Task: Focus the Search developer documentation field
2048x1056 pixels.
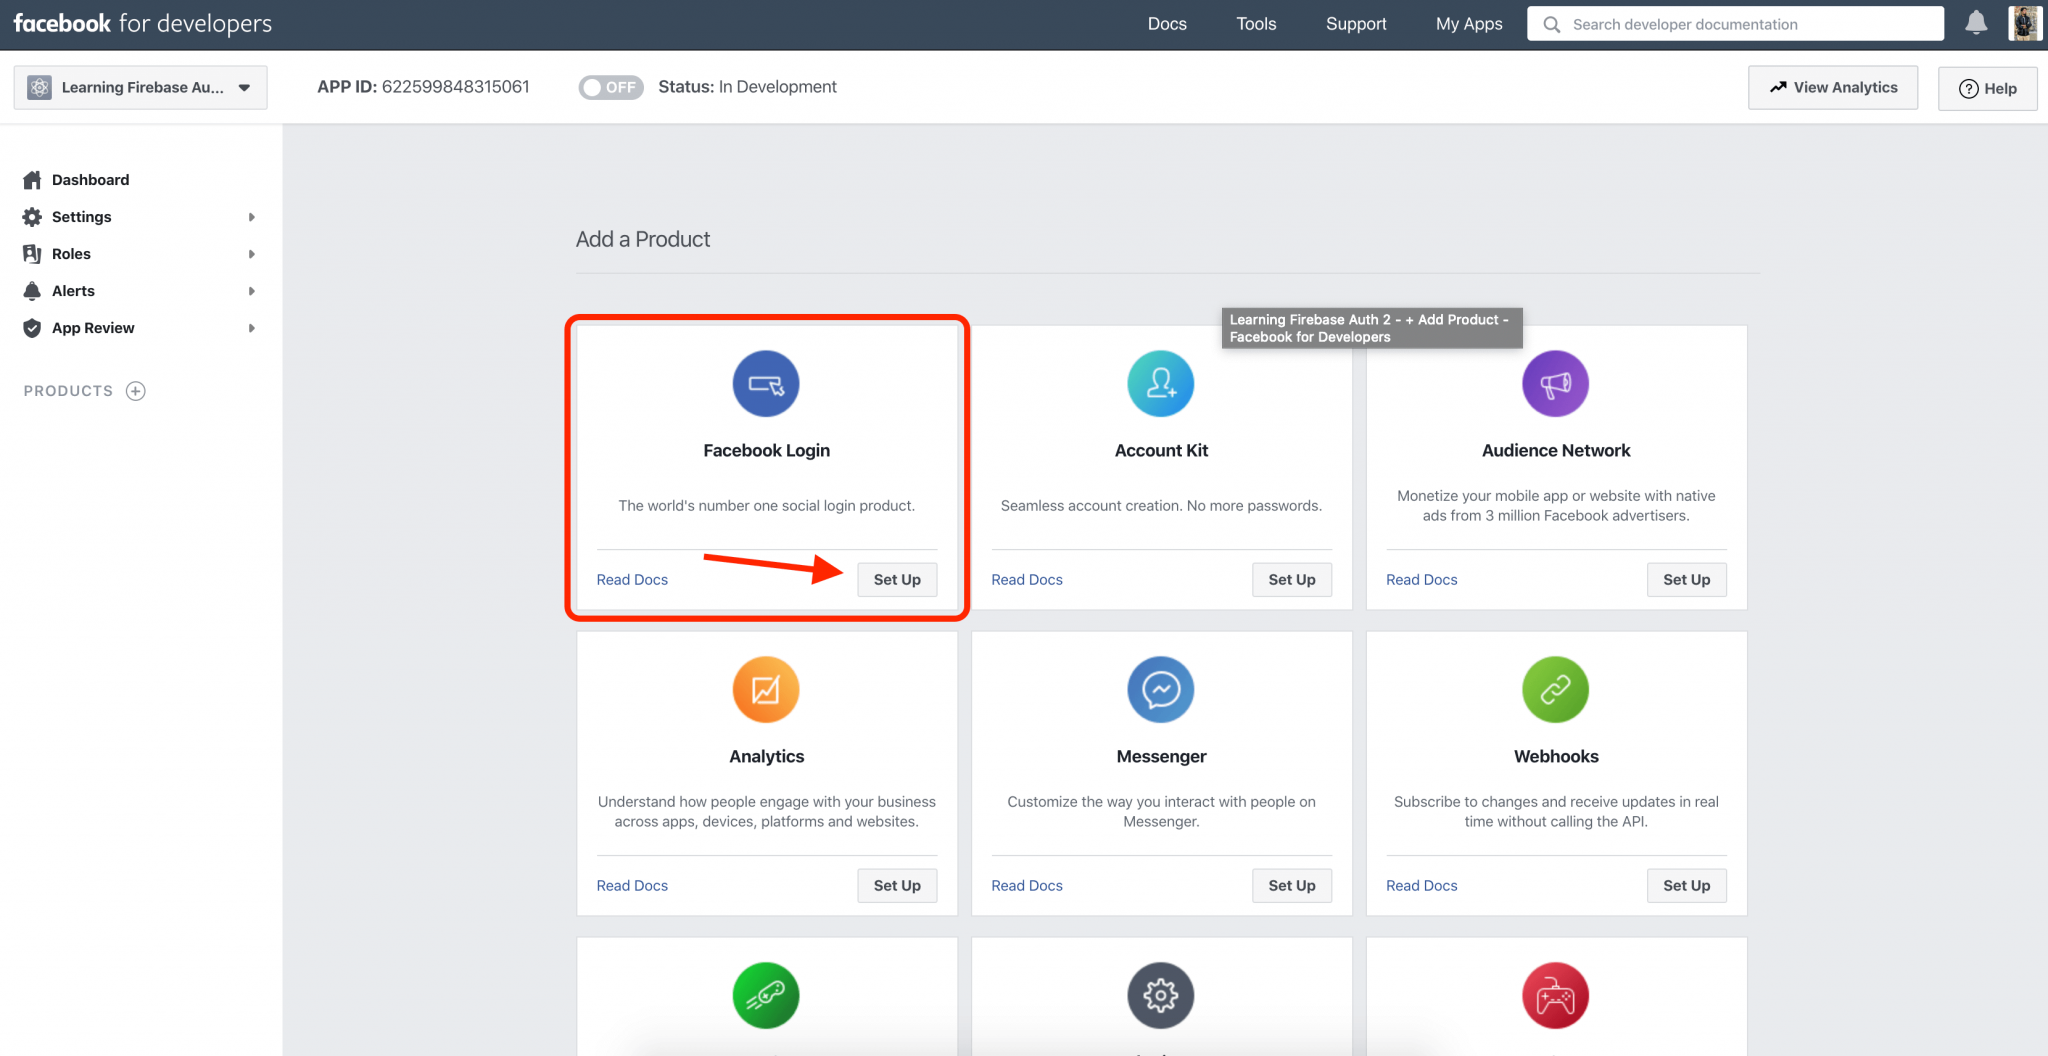Action: pos(1735,24)
